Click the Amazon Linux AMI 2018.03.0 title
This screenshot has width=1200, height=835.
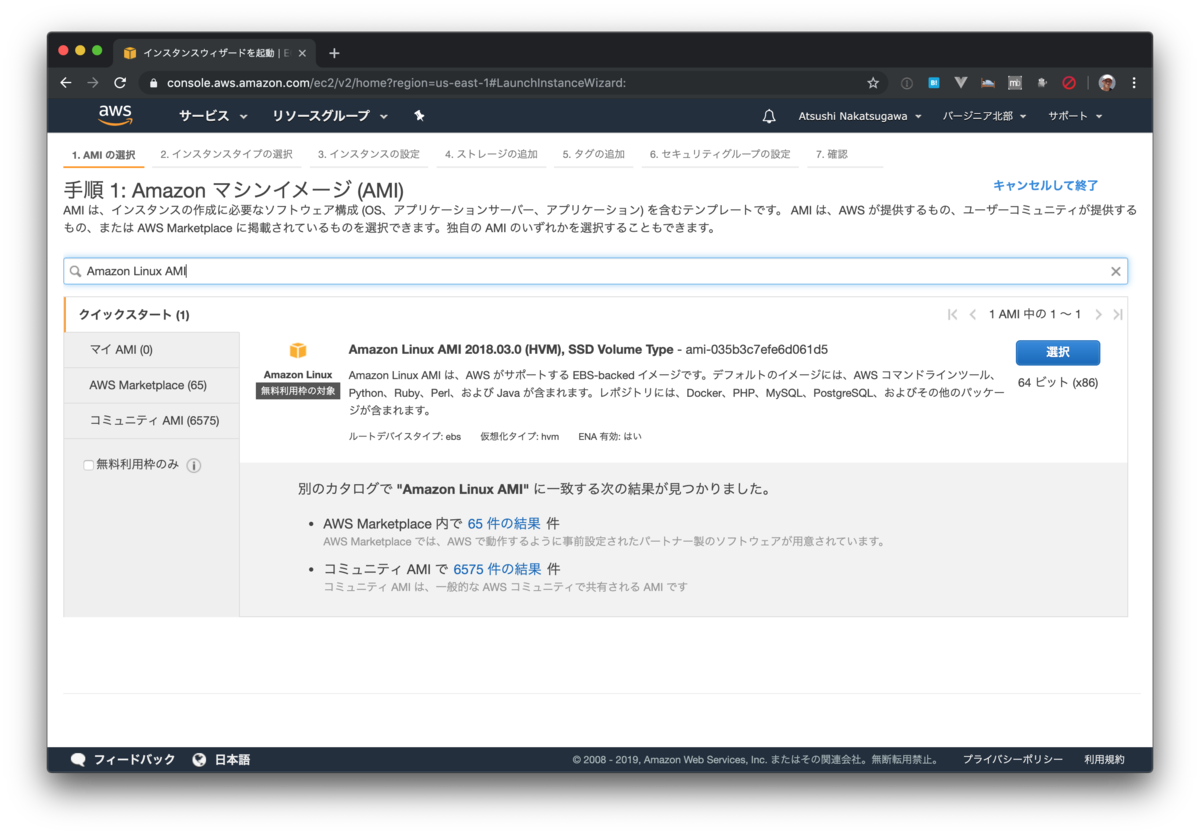511,349
